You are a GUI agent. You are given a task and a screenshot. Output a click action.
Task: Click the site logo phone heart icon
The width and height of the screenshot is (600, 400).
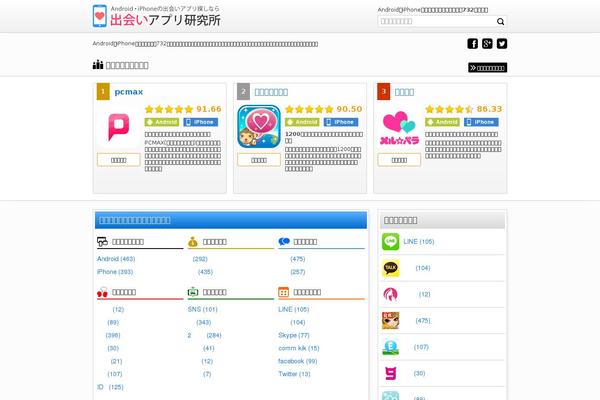pos(99,16)
